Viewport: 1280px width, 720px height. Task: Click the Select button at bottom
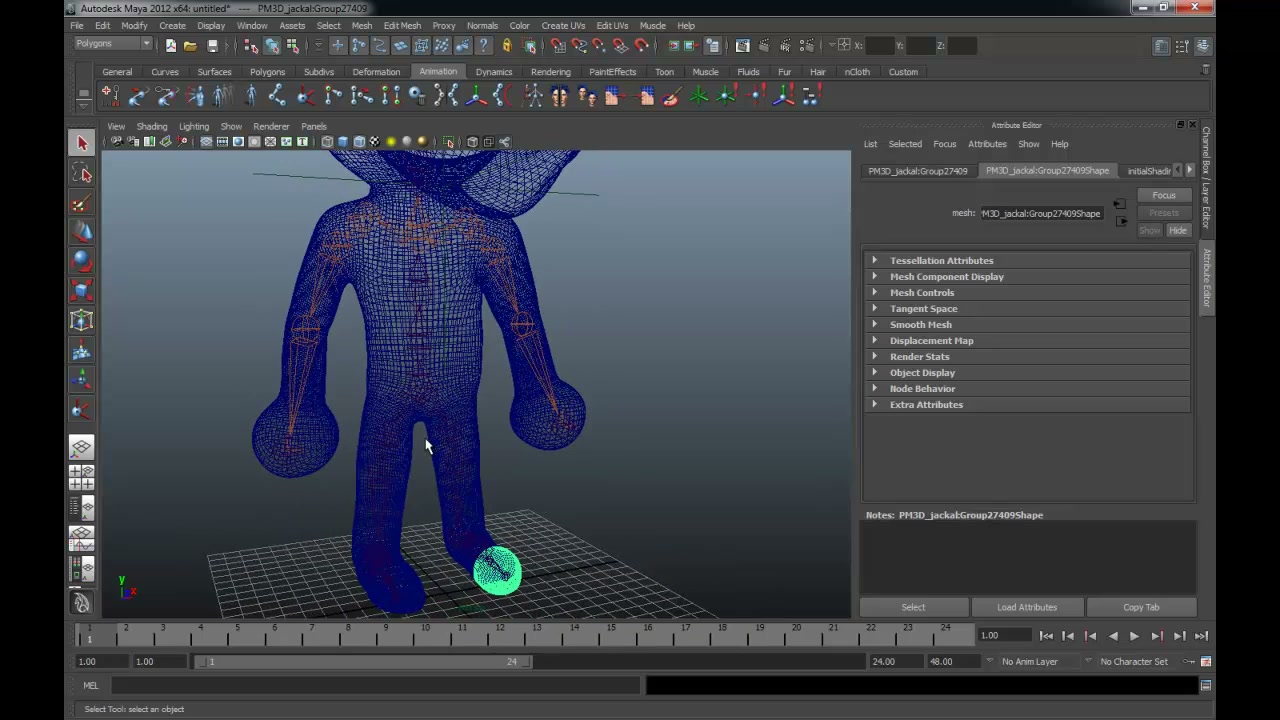[x=913, y=607]
